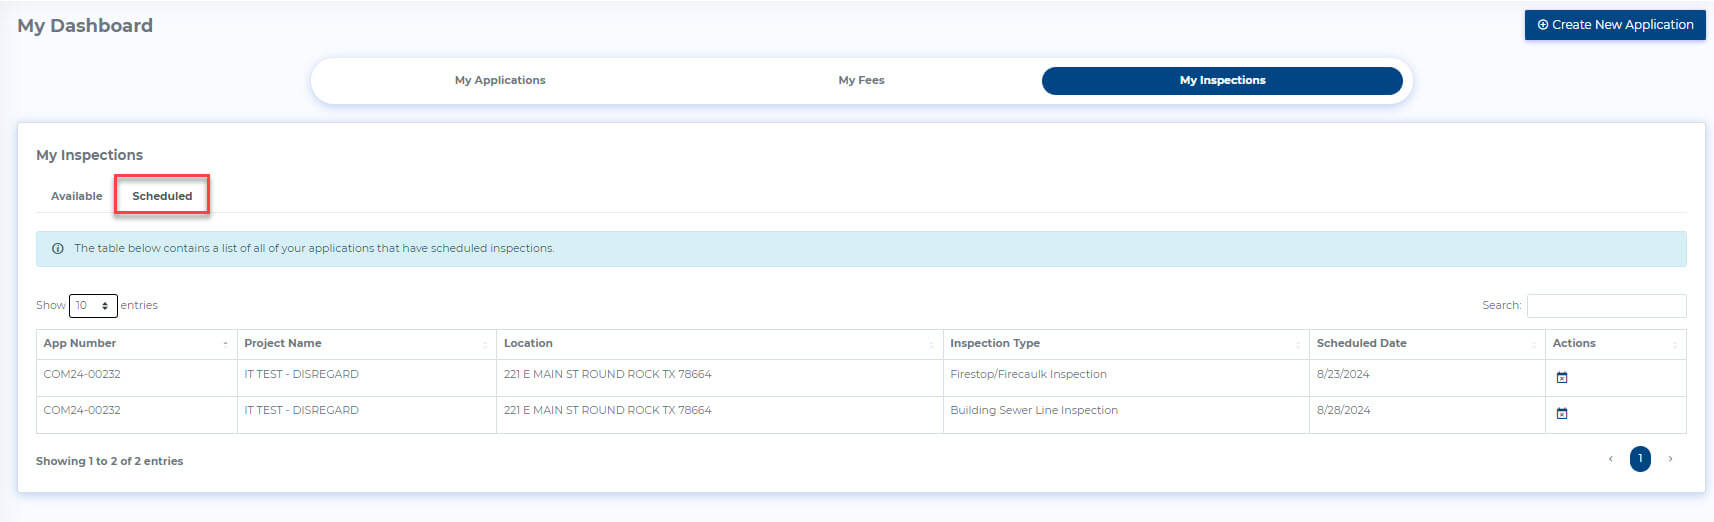Click the 'Showing 1 to 2 of 2 entries' text
Screen dimensions: 1714x522
[x=109, y=461]
